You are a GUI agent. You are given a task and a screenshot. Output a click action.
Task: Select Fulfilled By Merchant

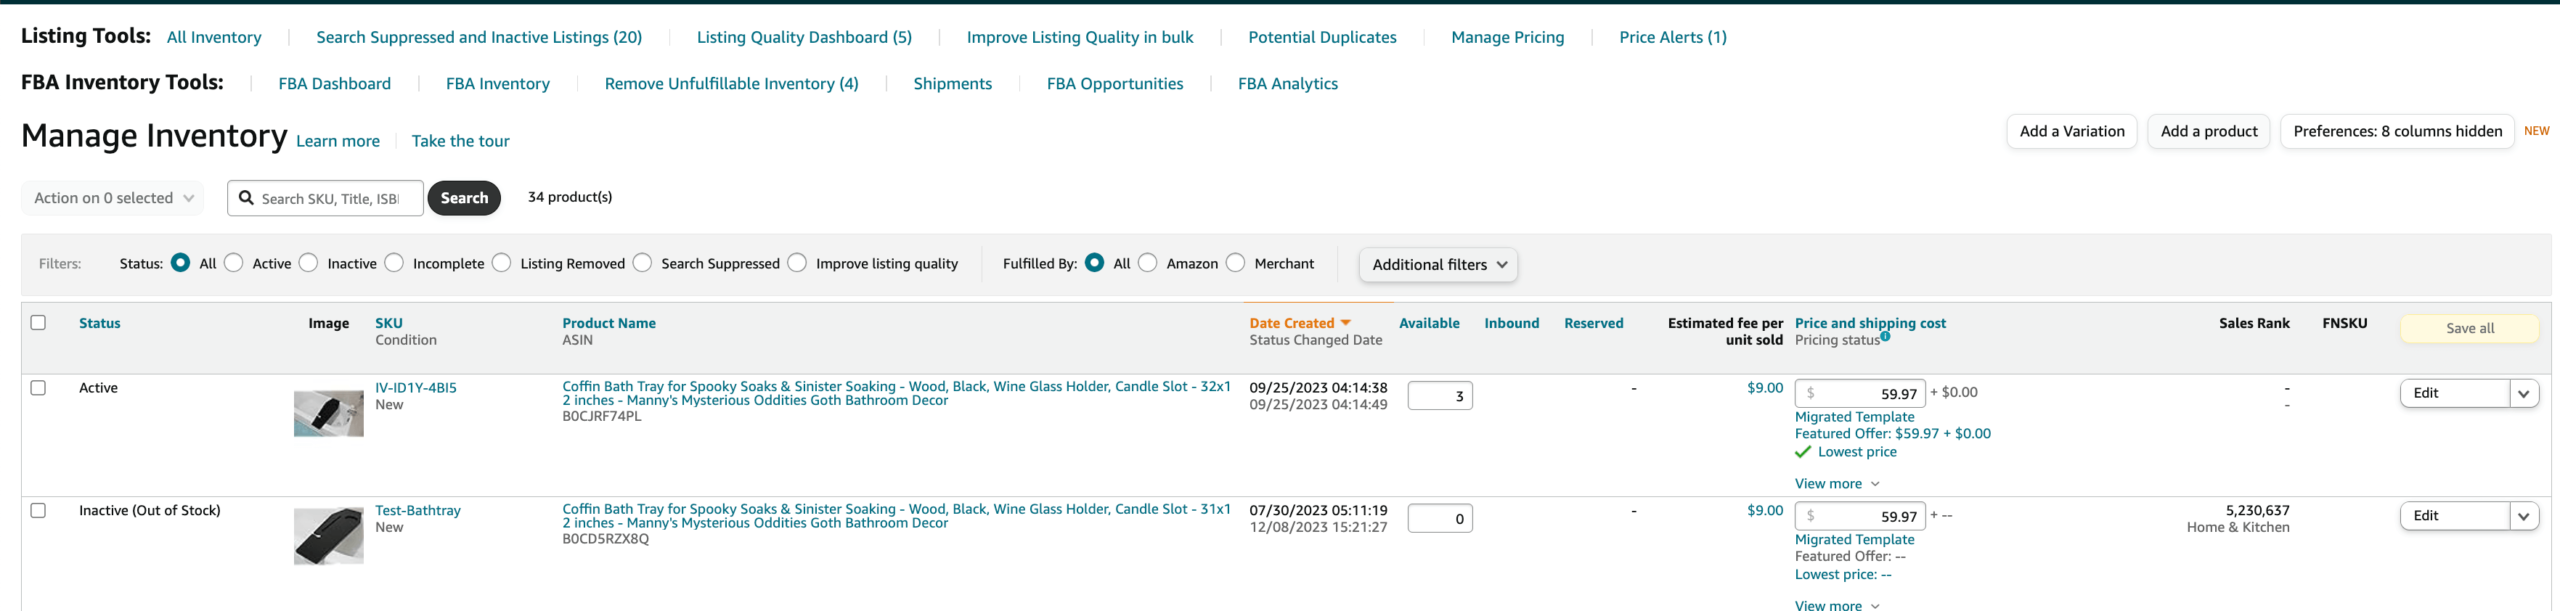click(1236, 263)
